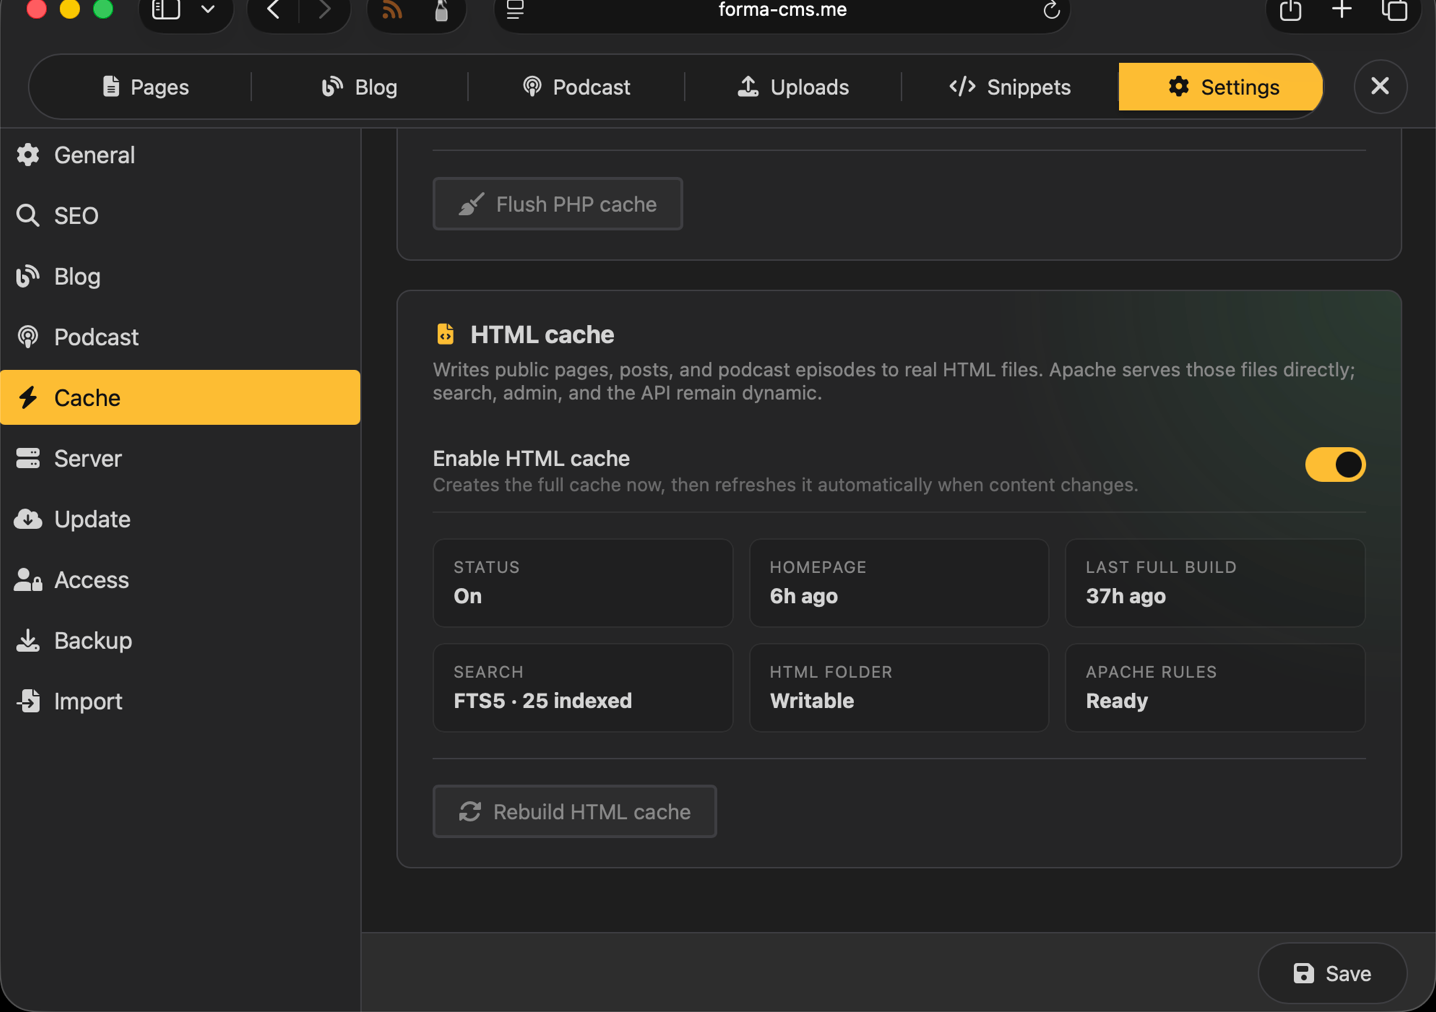Open Backup settings in sidebar
Screen dimensions: 1436x1012
(x=180, y=640)
